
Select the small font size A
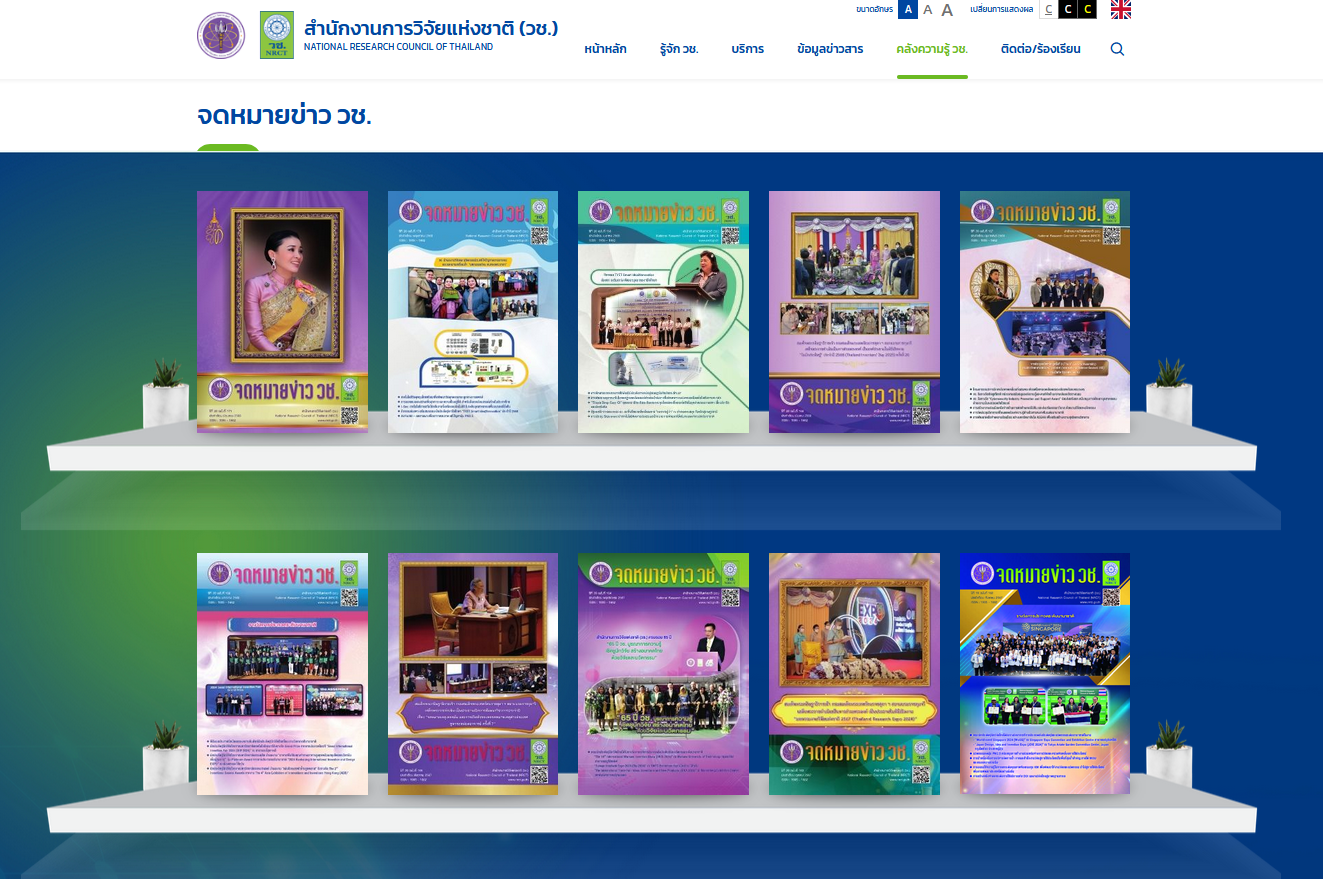coord(907,10)
